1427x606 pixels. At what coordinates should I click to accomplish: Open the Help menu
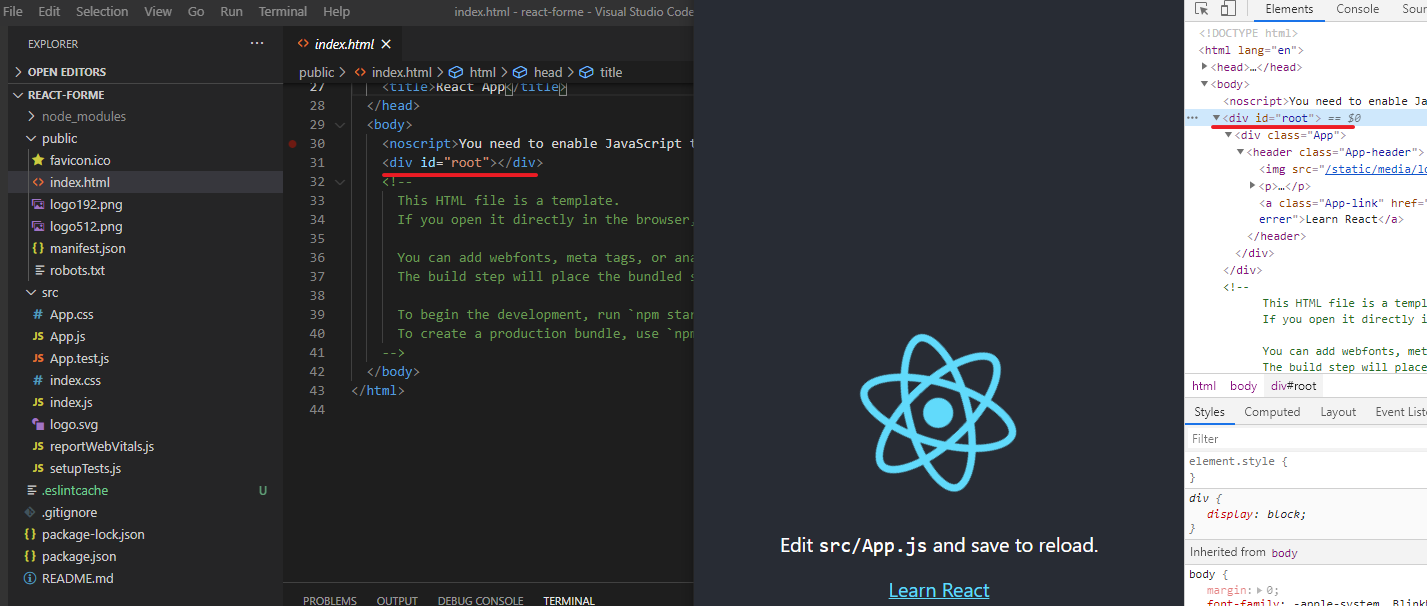(x=337, y=11)
